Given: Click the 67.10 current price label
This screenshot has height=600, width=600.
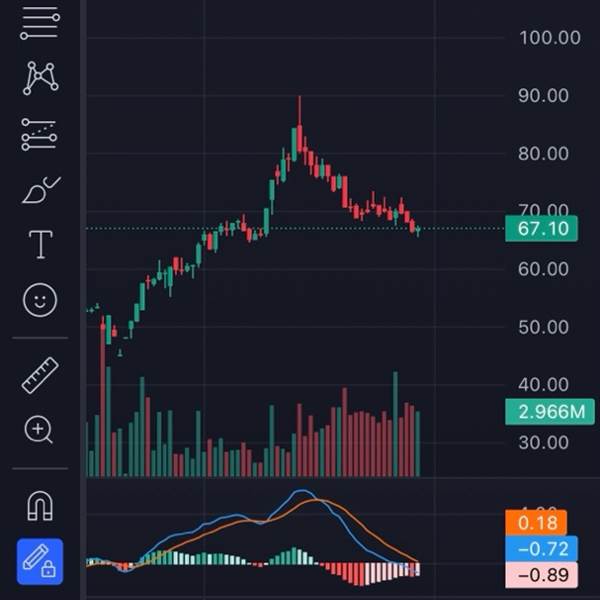Looking at the screenshot, I should pyautogui.click(x=541, y=228).
